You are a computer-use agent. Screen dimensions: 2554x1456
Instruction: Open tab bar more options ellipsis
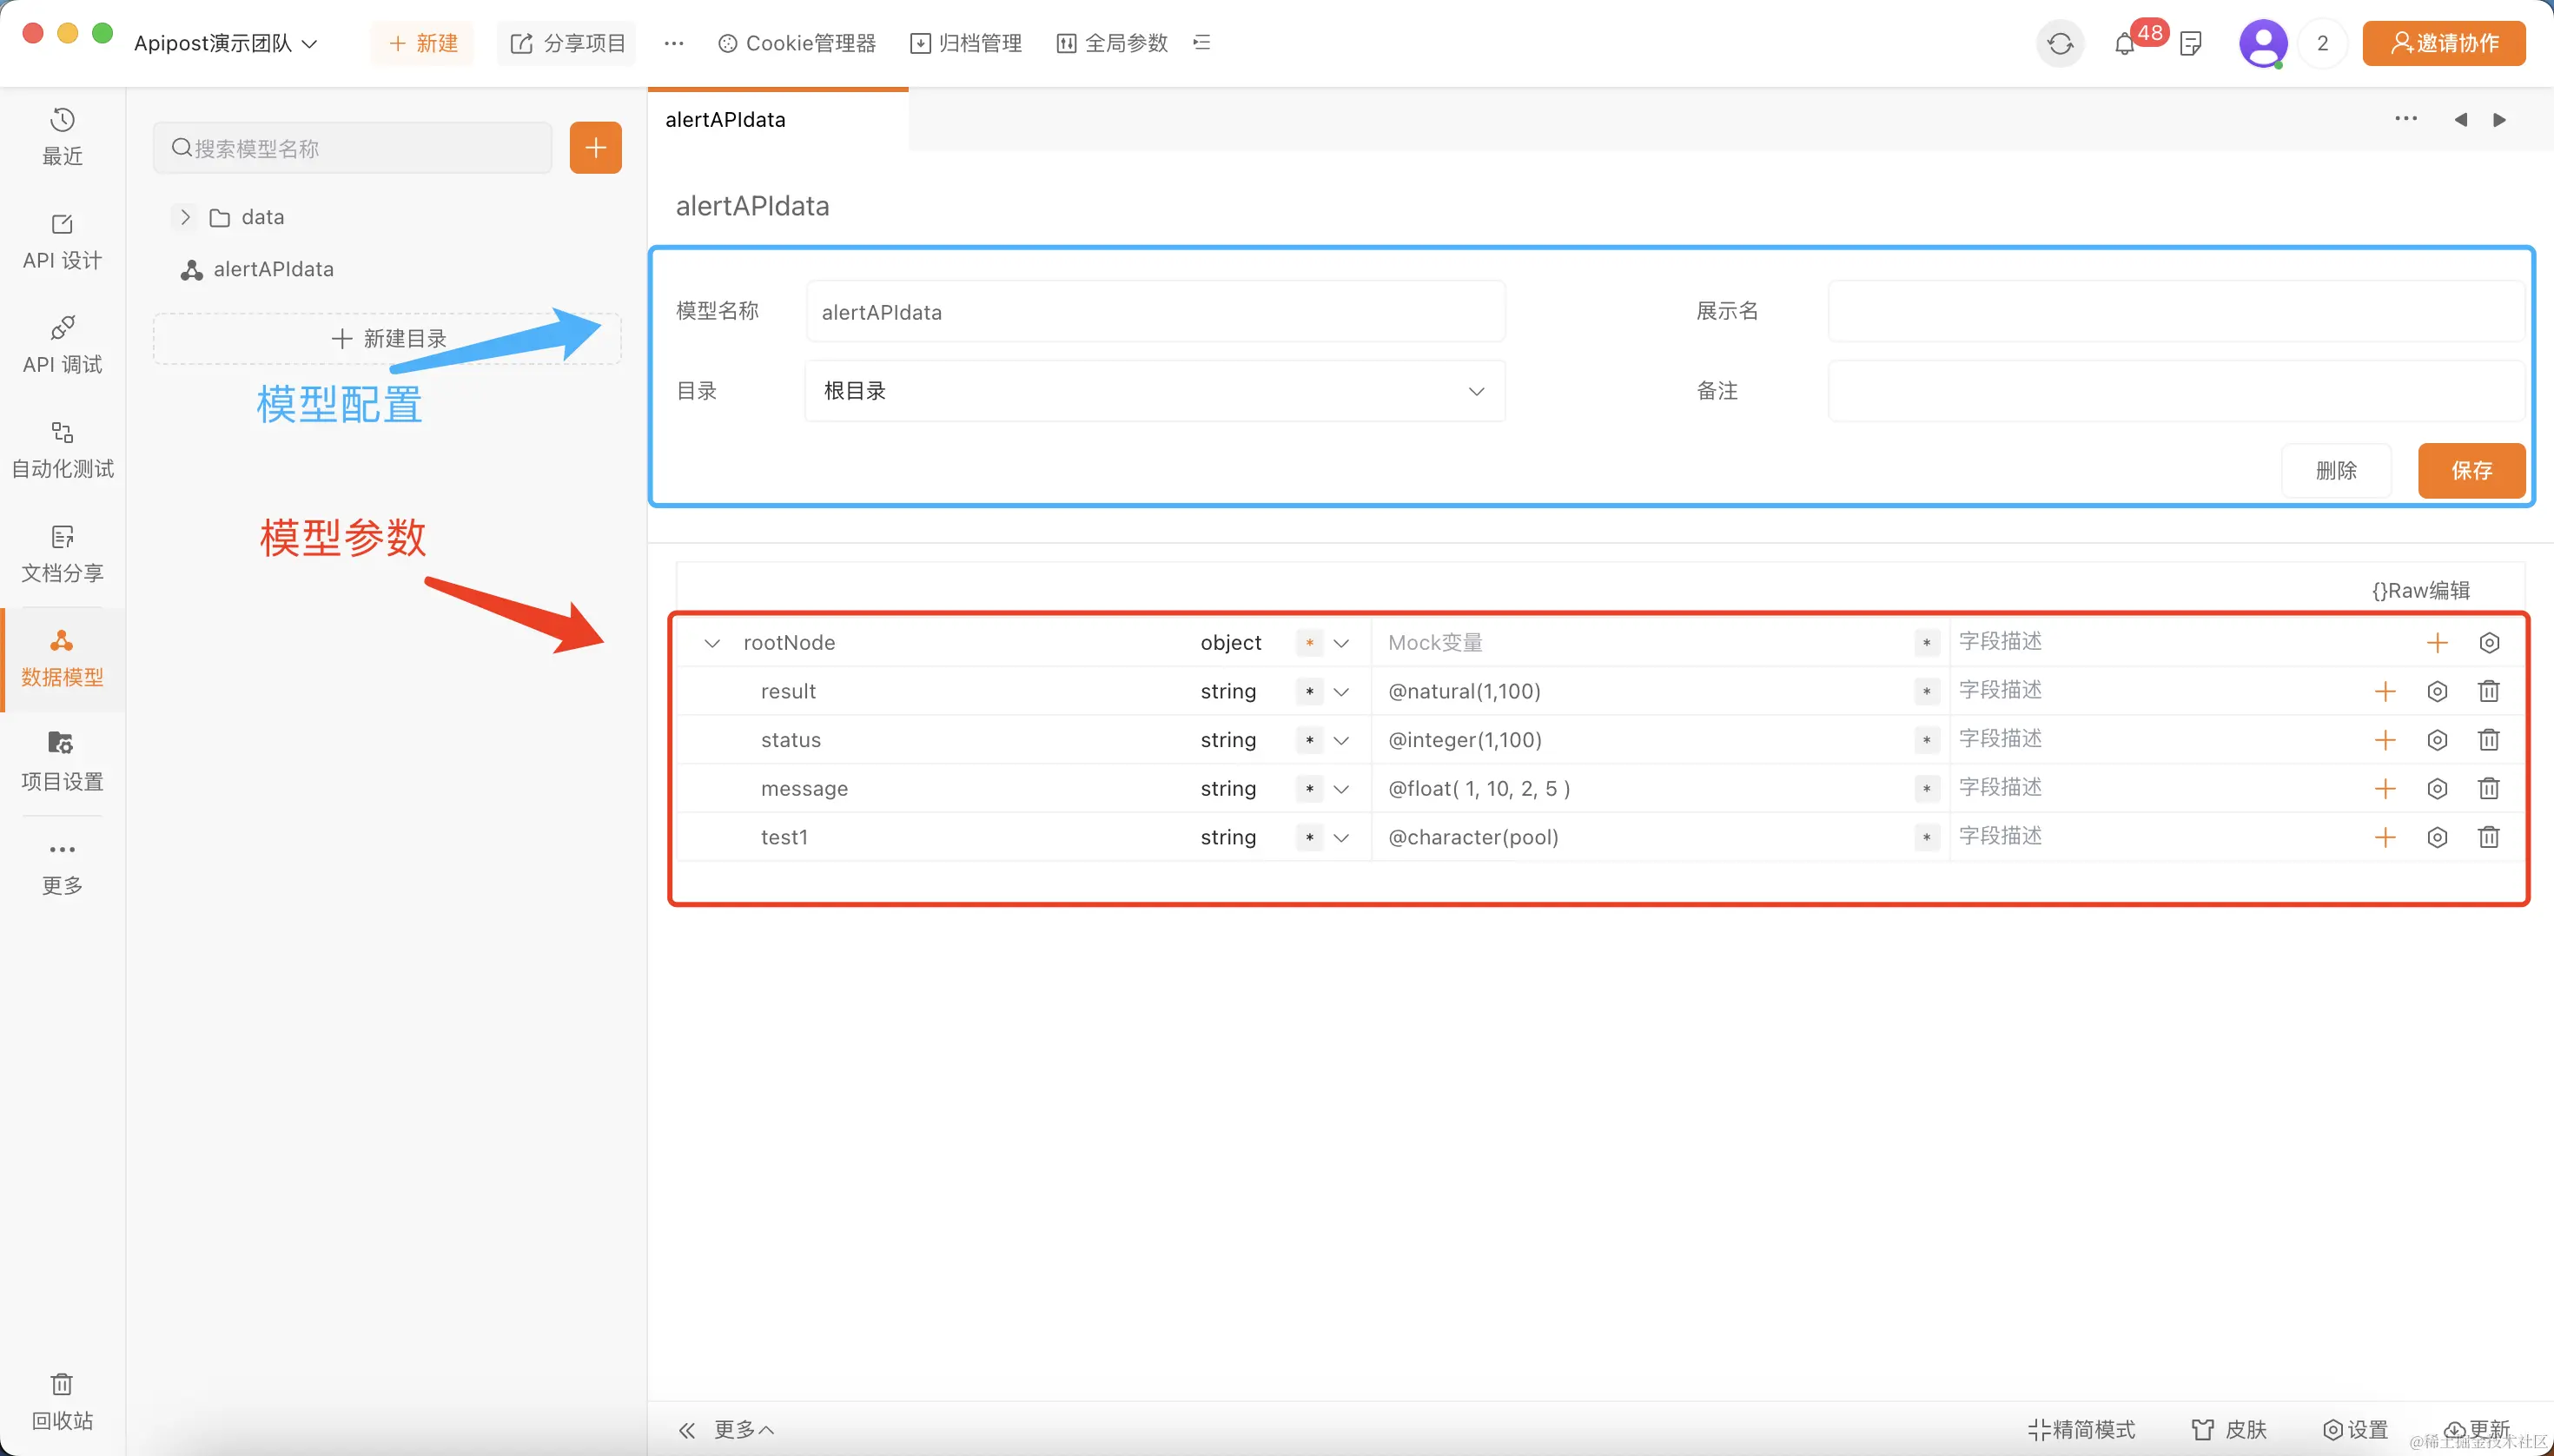(2406, 119)
